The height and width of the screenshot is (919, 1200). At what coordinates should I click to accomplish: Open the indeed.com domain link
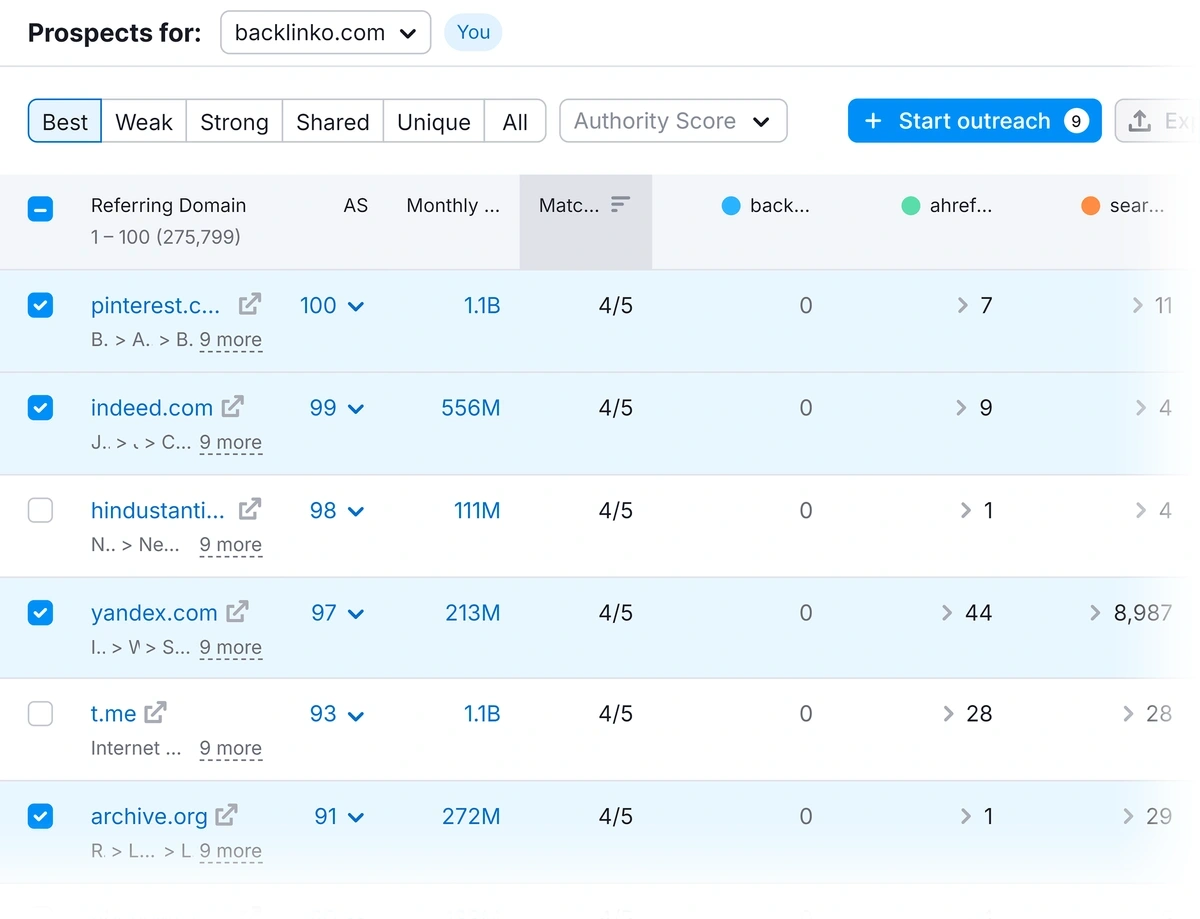pyautogui.click(x=152, y=408)
